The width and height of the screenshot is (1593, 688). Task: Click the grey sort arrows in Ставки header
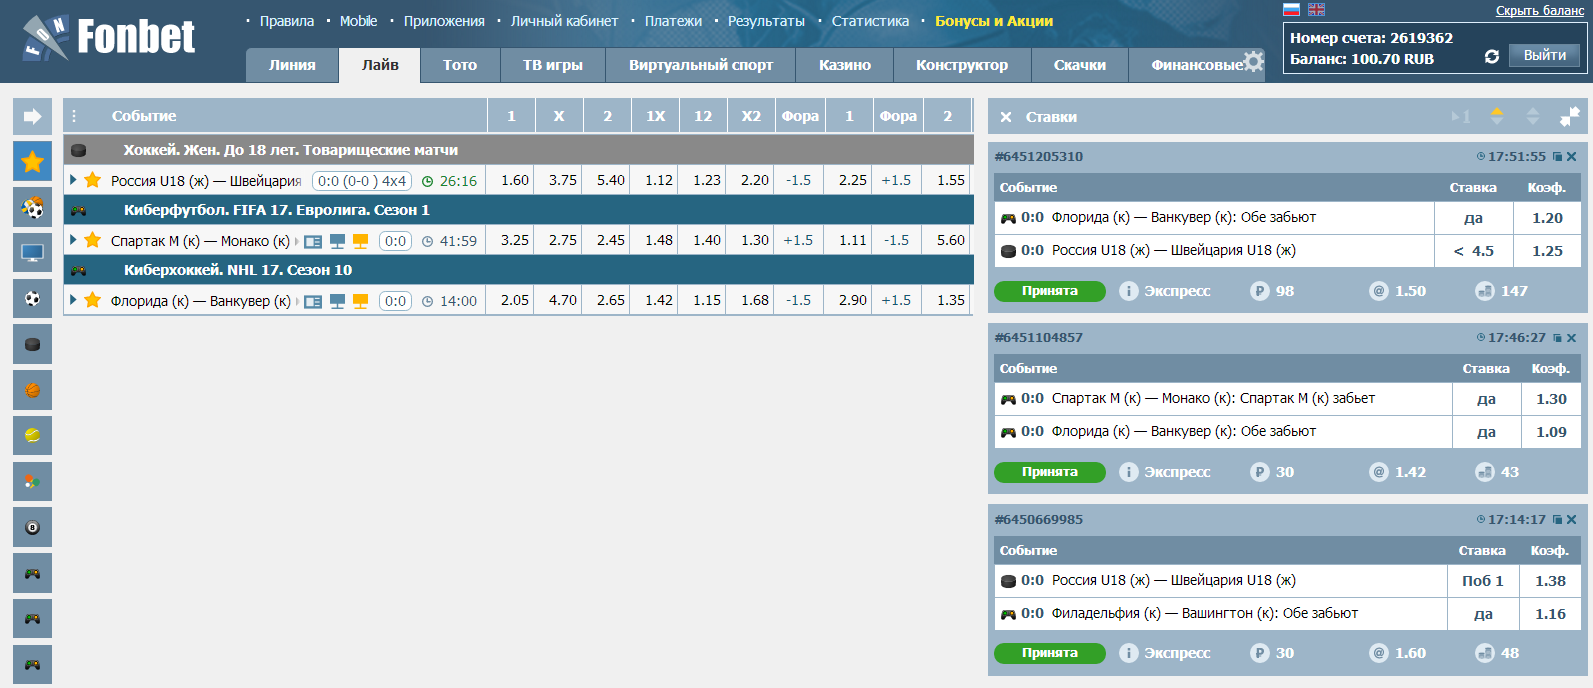point(1532,116)
